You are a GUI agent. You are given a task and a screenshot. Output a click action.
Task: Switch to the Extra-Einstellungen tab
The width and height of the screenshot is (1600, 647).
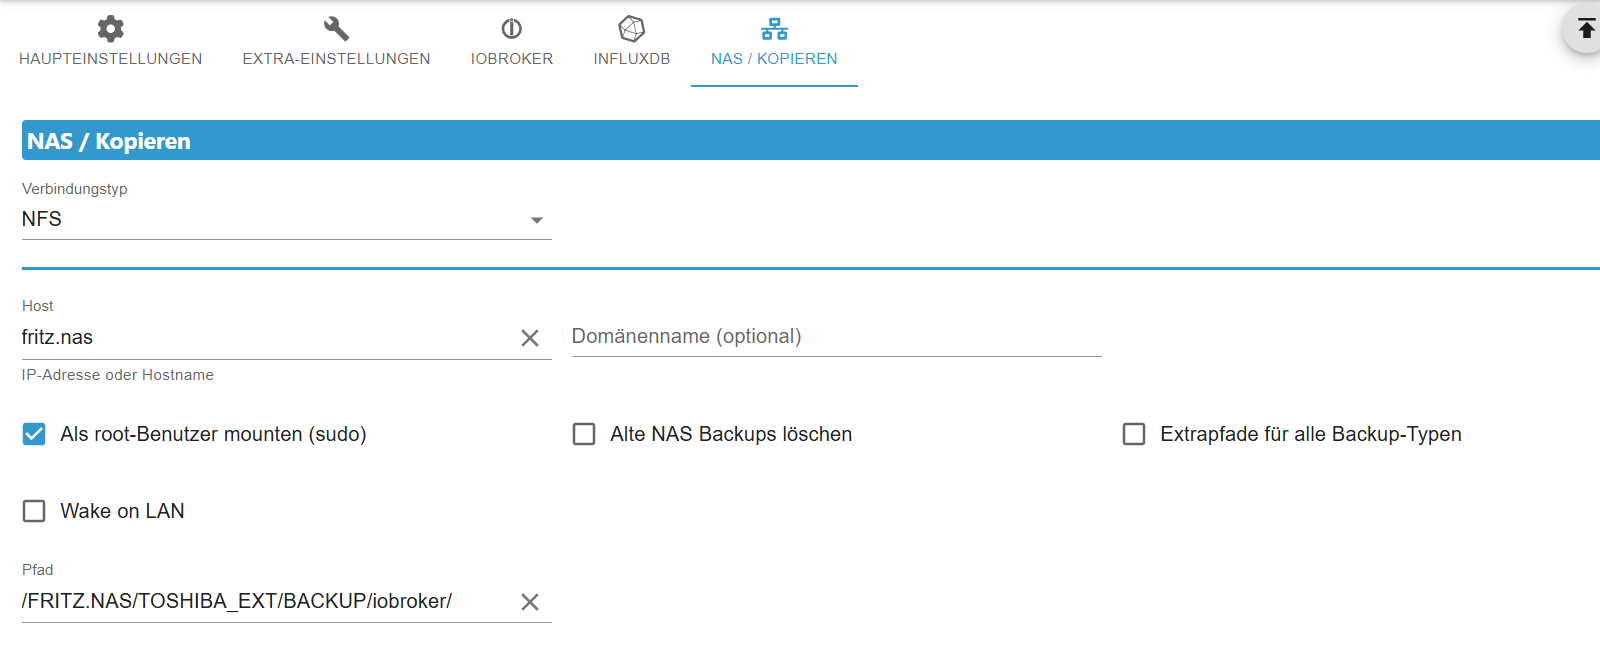click(336, 44)
